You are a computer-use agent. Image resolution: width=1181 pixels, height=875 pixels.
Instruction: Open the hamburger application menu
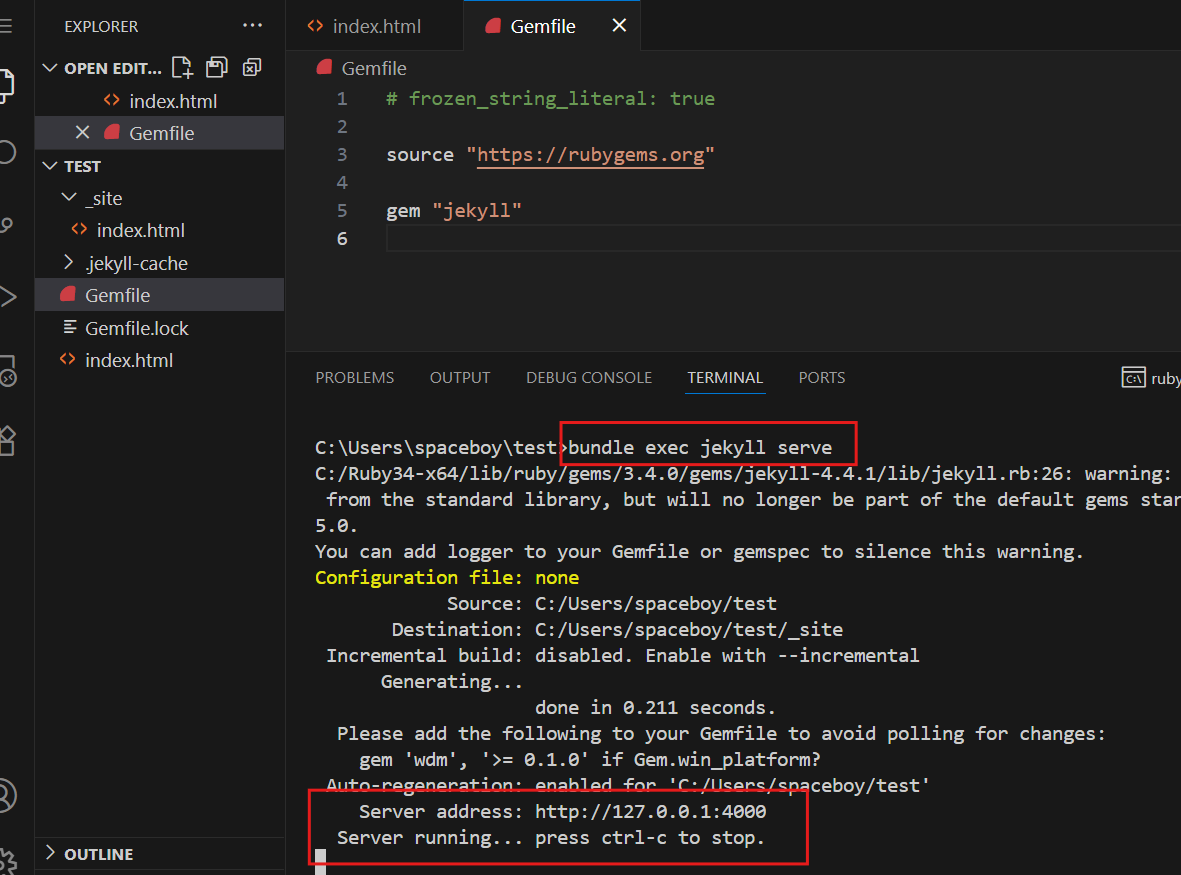point(6,26)
